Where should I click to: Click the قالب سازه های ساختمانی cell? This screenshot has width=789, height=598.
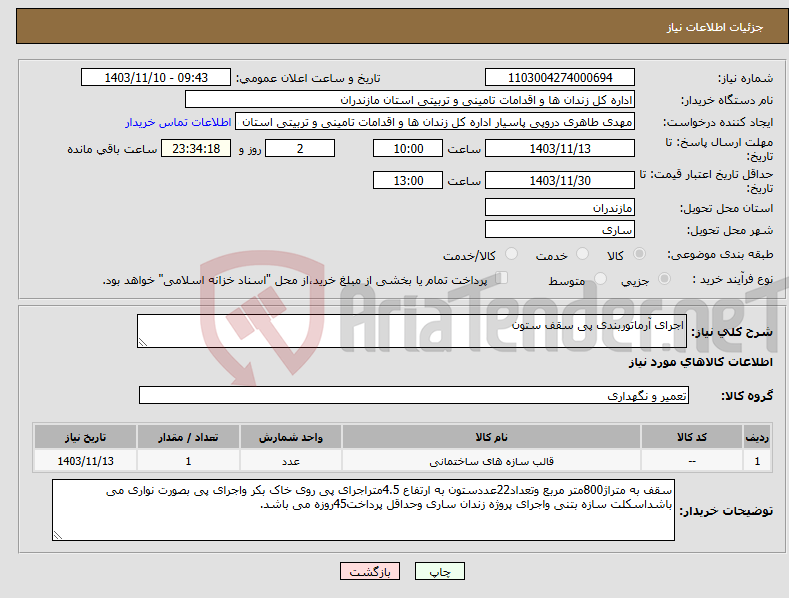(x=491, y=461)
